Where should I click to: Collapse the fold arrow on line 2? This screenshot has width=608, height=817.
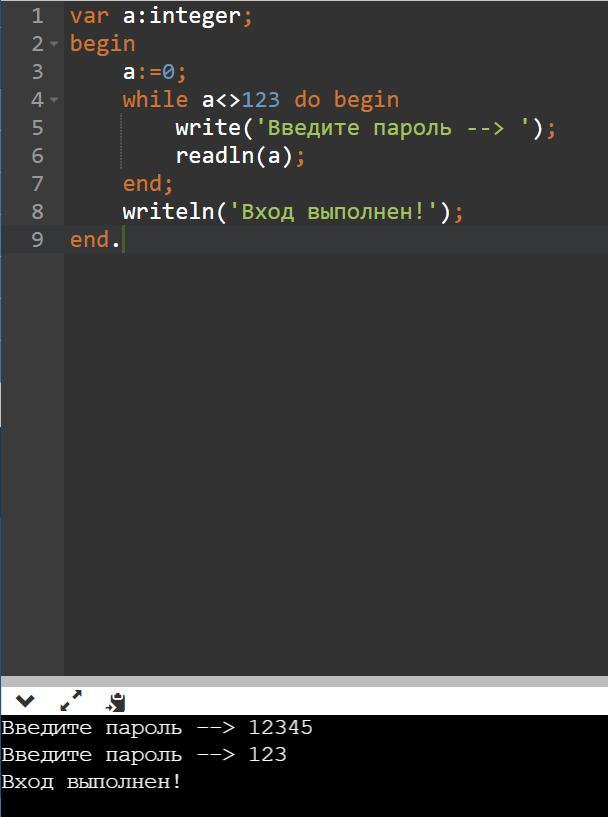pos(54,44)
